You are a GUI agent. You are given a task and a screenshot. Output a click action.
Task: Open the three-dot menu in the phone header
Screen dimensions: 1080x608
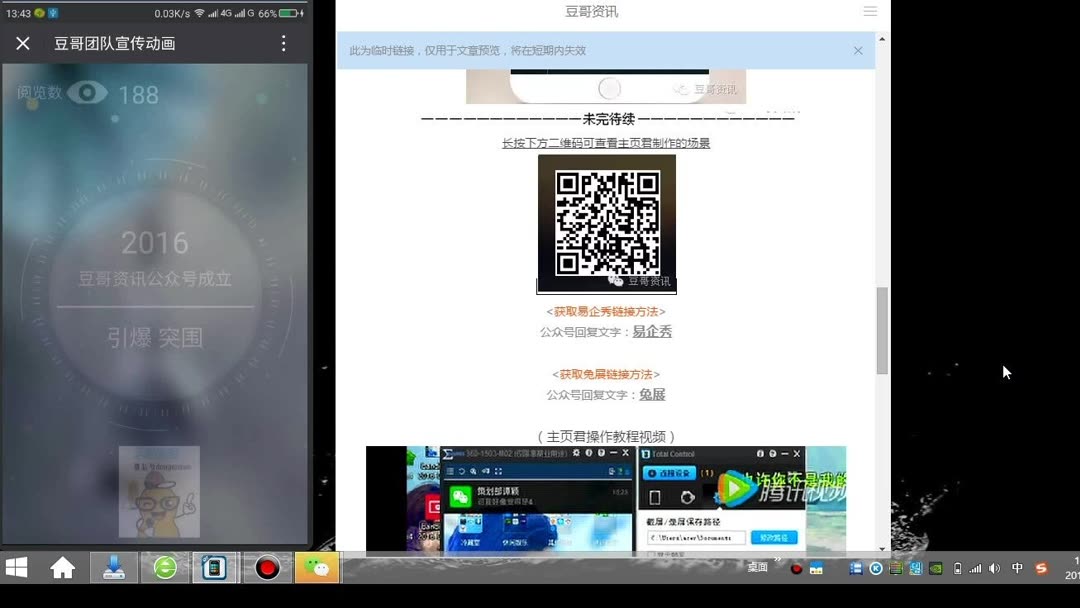(285, 43)
